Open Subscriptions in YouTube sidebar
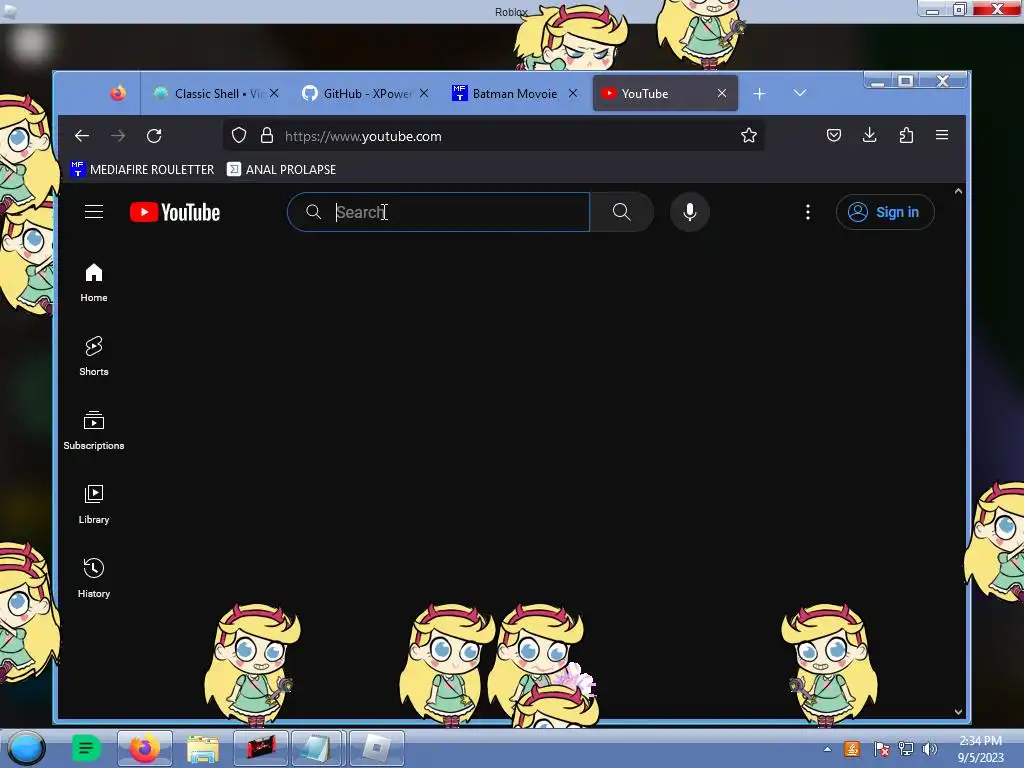Screen dimensions: 1024x768 (94, 430)
